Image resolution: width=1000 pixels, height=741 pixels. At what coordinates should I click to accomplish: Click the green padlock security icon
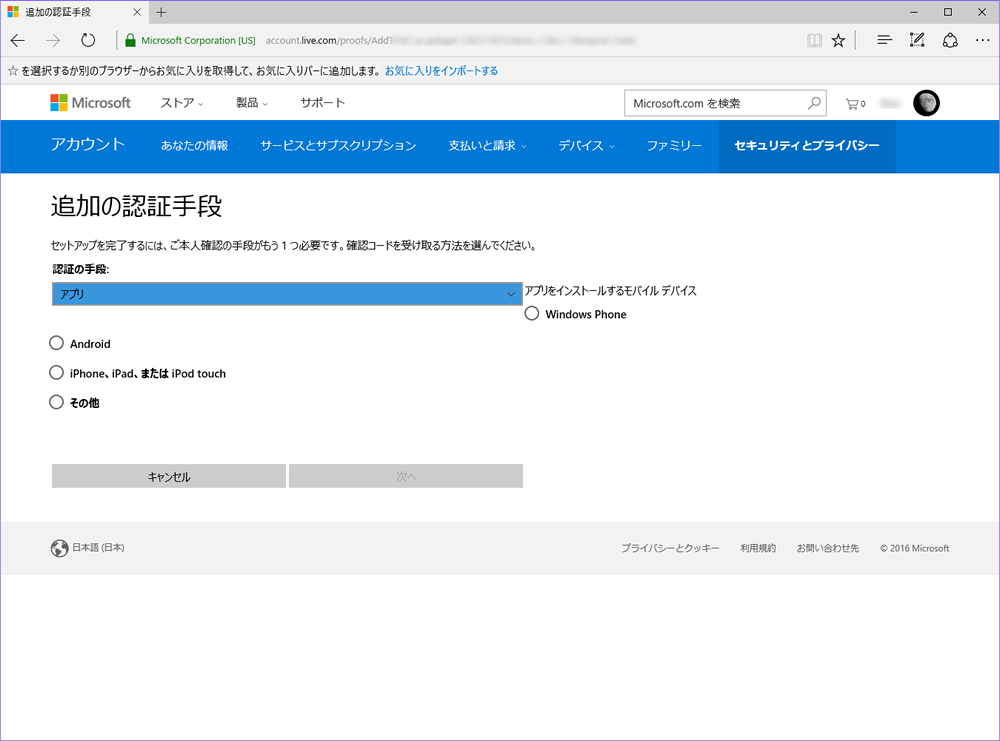point(130,40)
